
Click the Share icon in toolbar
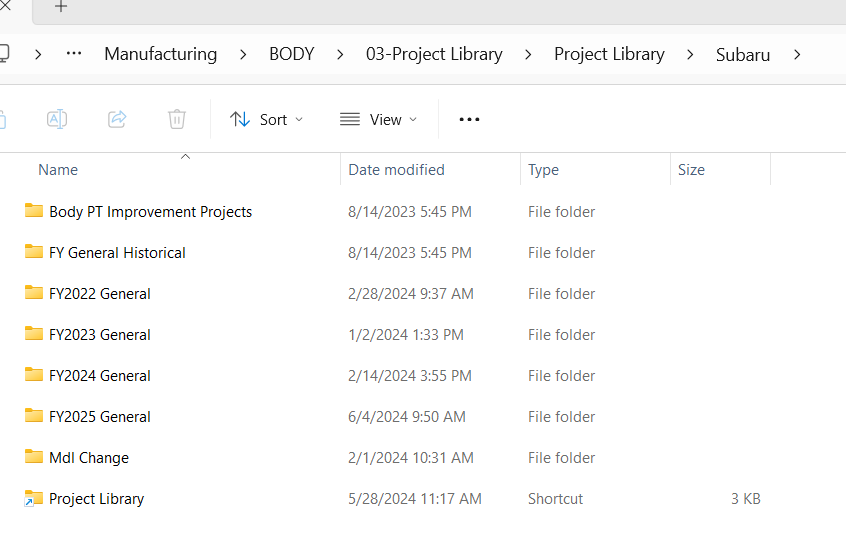pyautogui.click(x=117, y=119)
